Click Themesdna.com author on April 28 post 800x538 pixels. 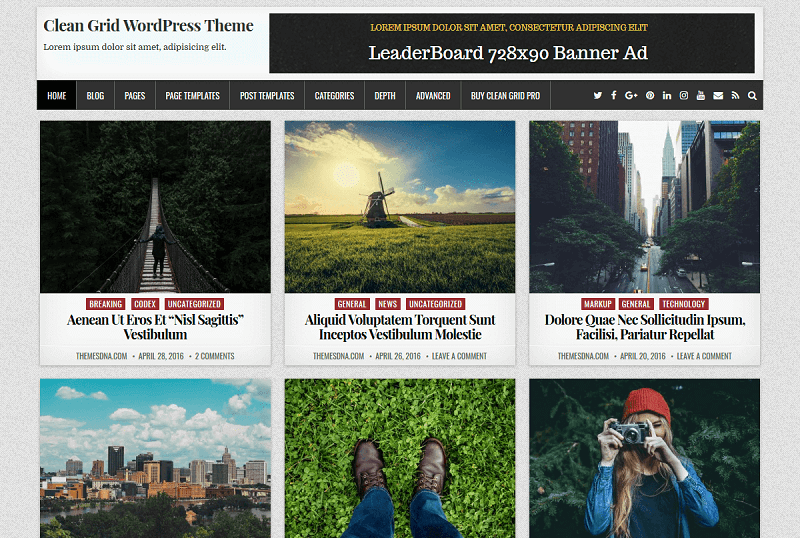(102, 356)
